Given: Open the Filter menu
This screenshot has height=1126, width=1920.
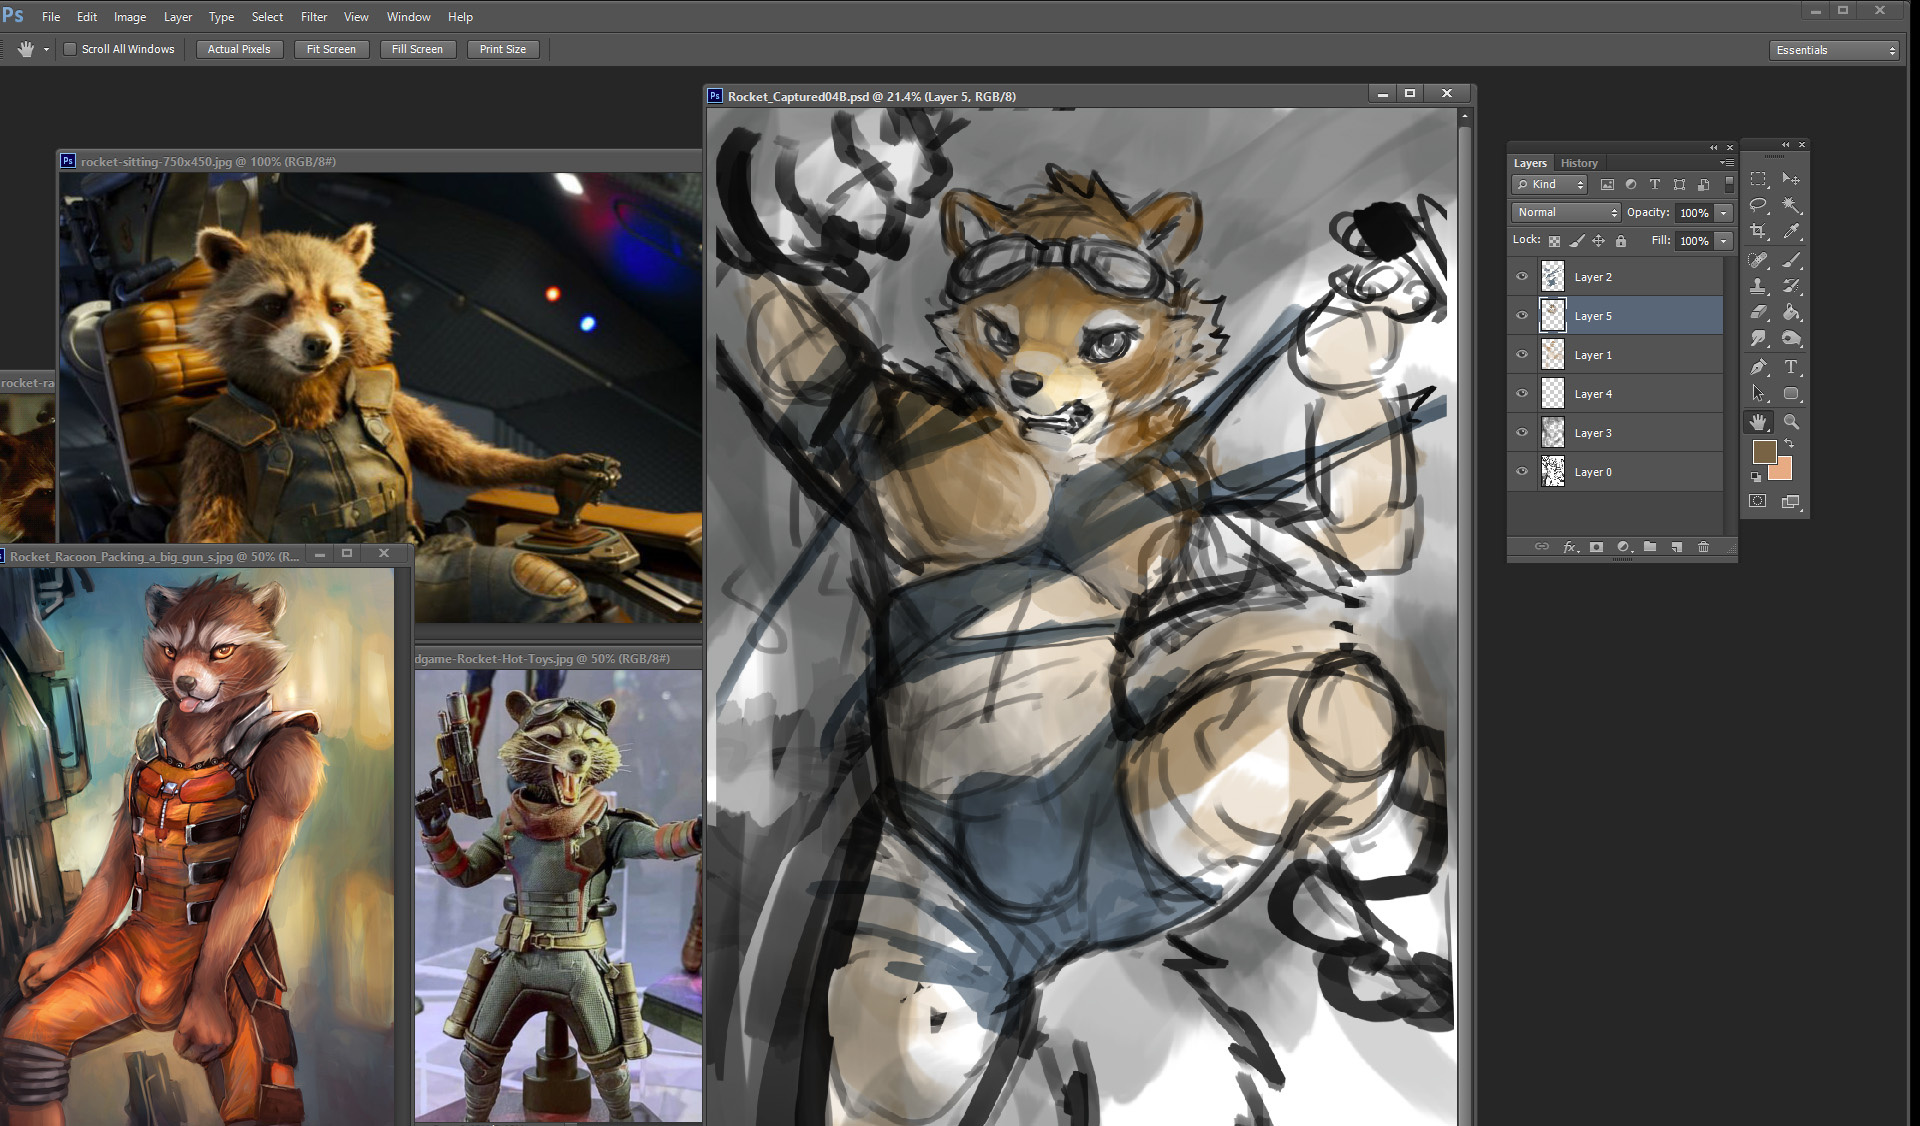Looking at the screenshot, I should tap(313, 17).
